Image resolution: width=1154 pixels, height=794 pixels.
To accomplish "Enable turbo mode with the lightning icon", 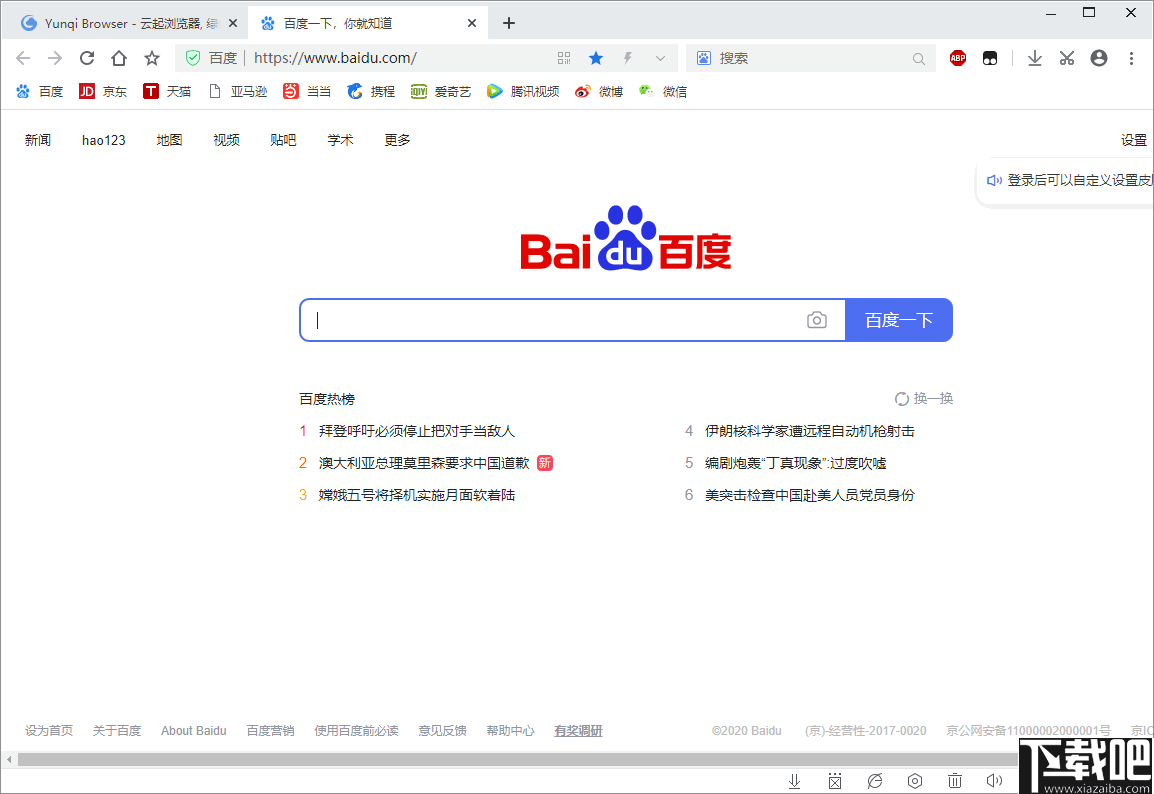I will (628, 58).
